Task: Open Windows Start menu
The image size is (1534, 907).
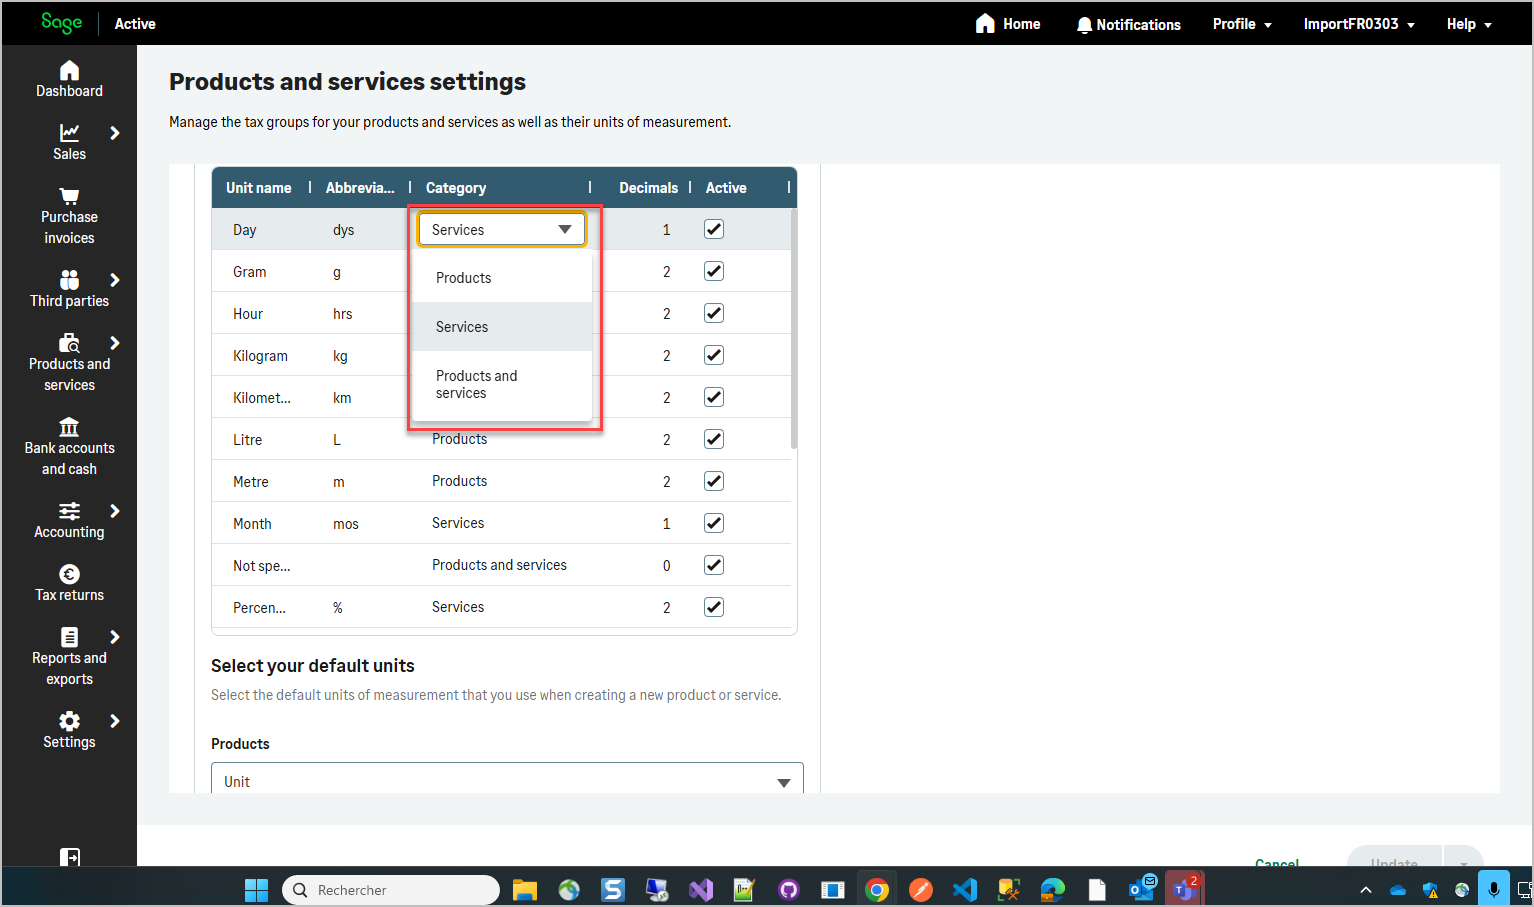Action: pos(257,889)
